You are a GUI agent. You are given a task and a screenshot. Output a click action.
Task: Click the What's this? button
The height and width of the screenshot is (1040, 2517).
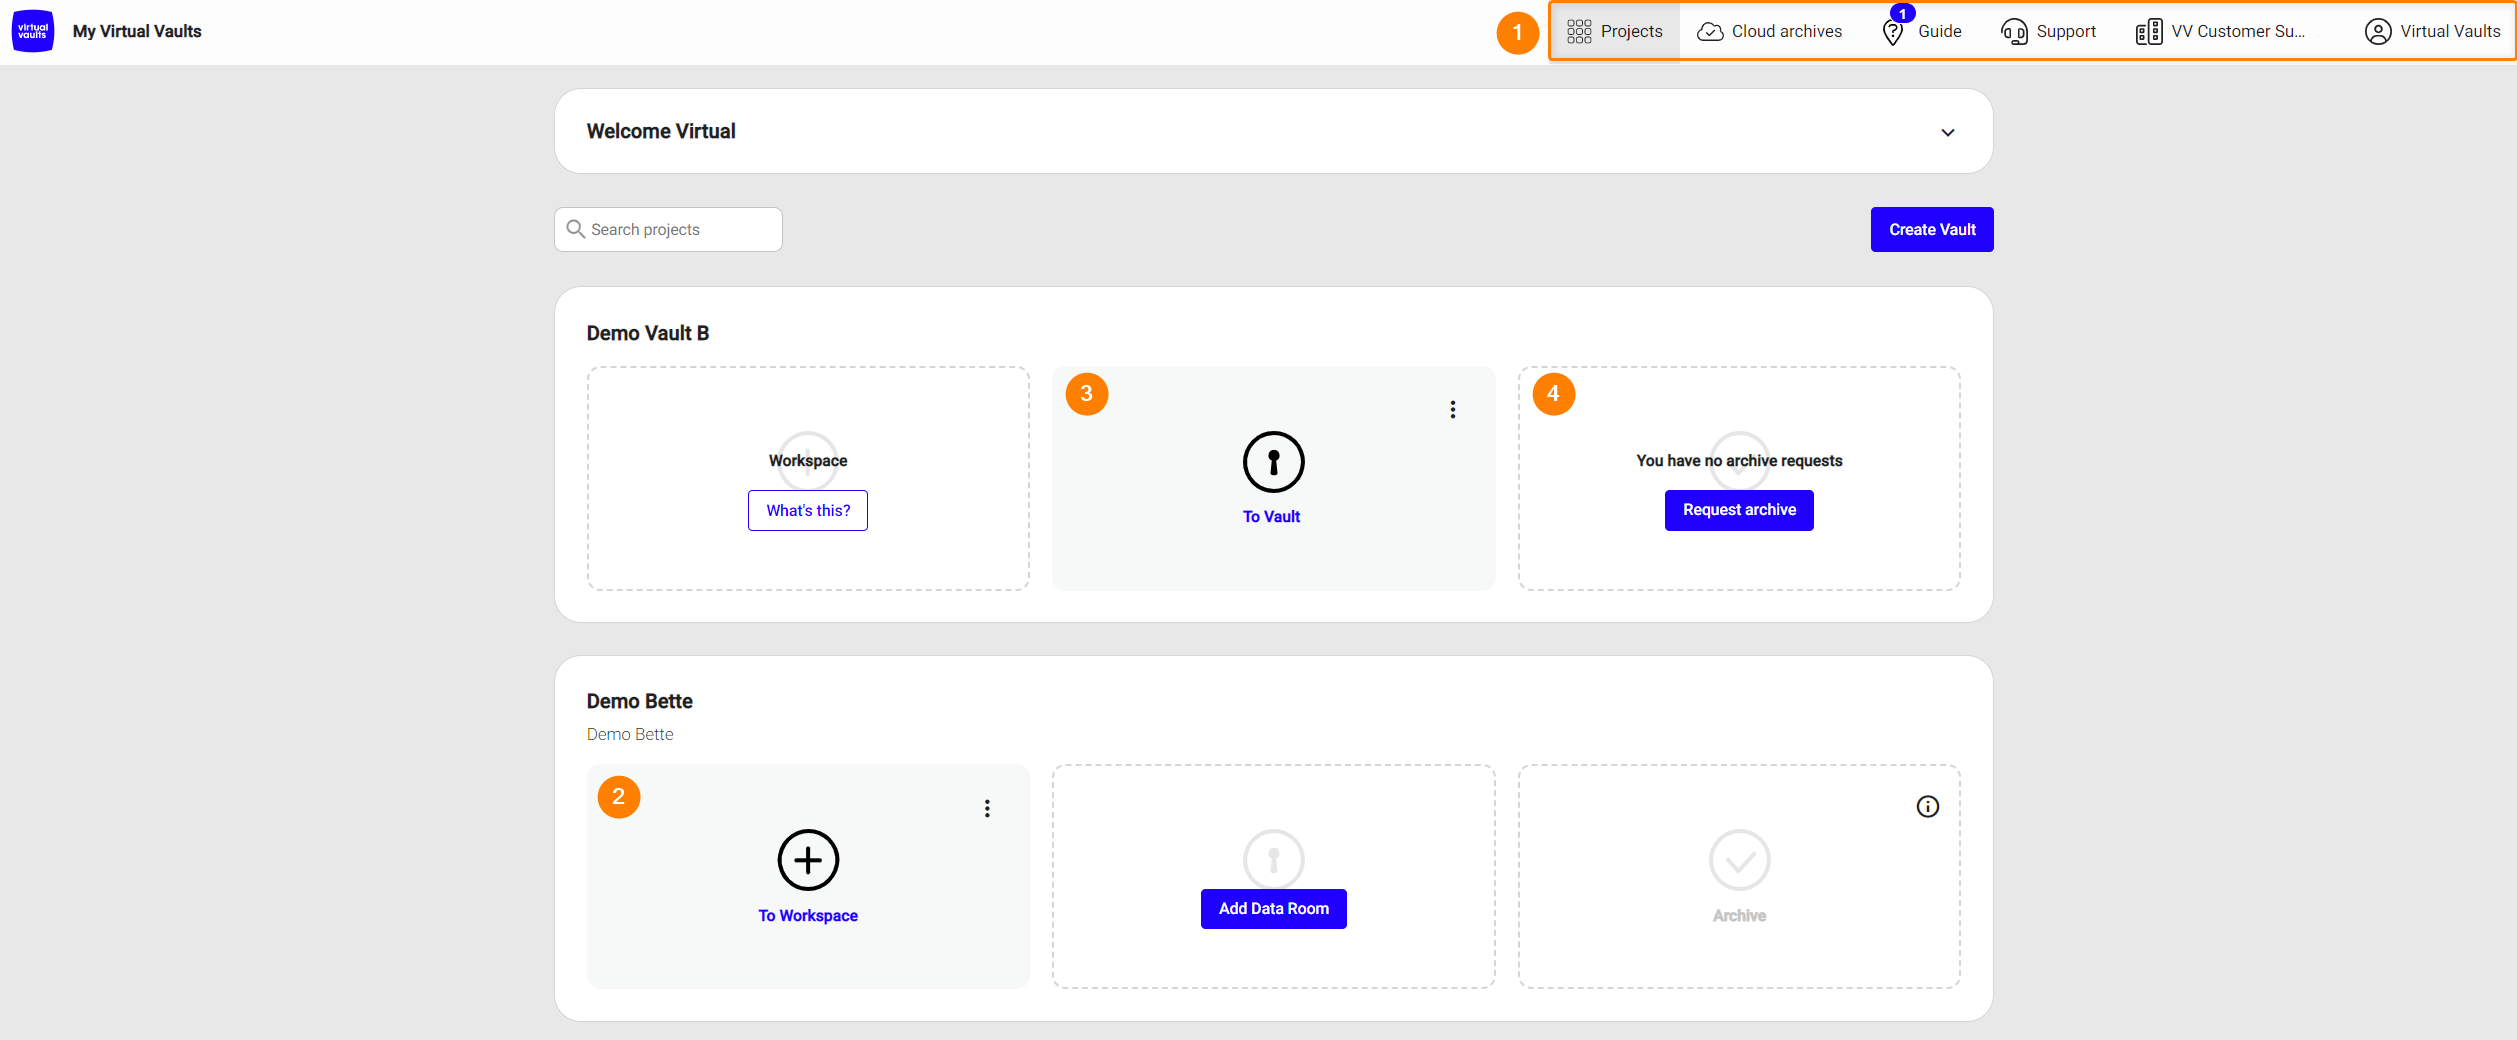pyautogui.click(x=807, y=511)
